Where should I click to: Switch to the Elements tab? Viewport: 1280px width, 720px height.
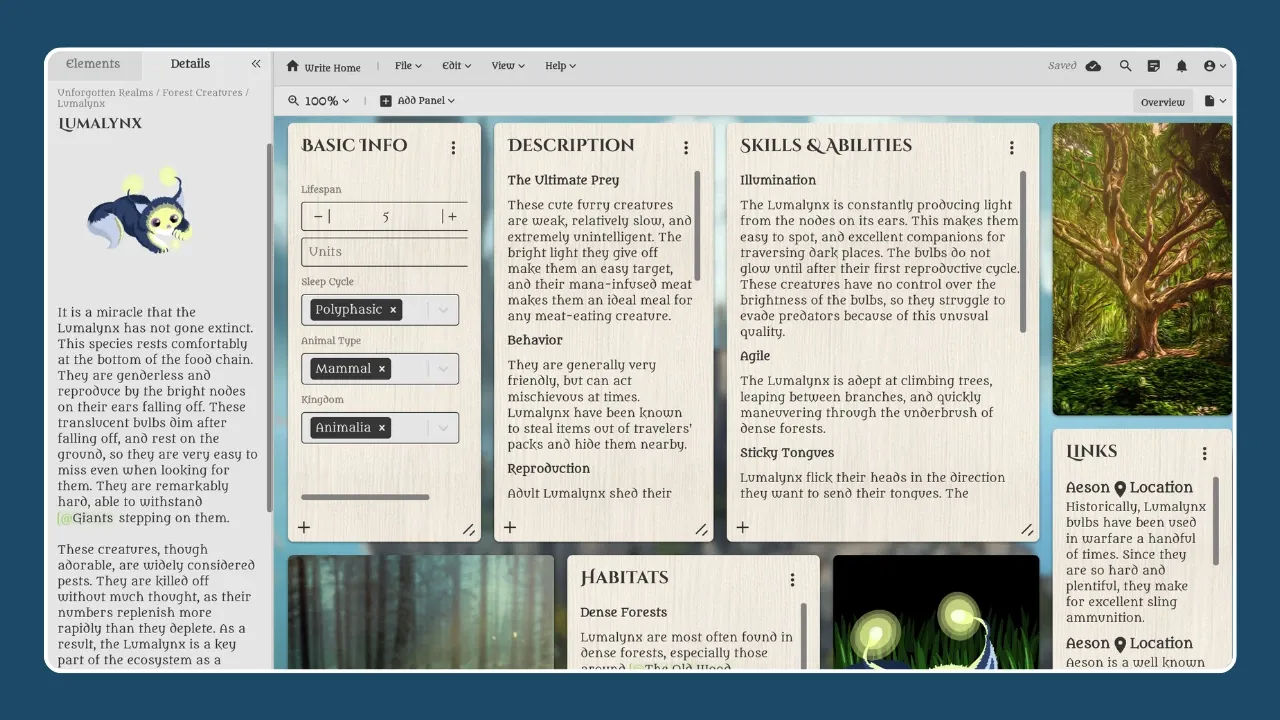click(x=93, y=64)
